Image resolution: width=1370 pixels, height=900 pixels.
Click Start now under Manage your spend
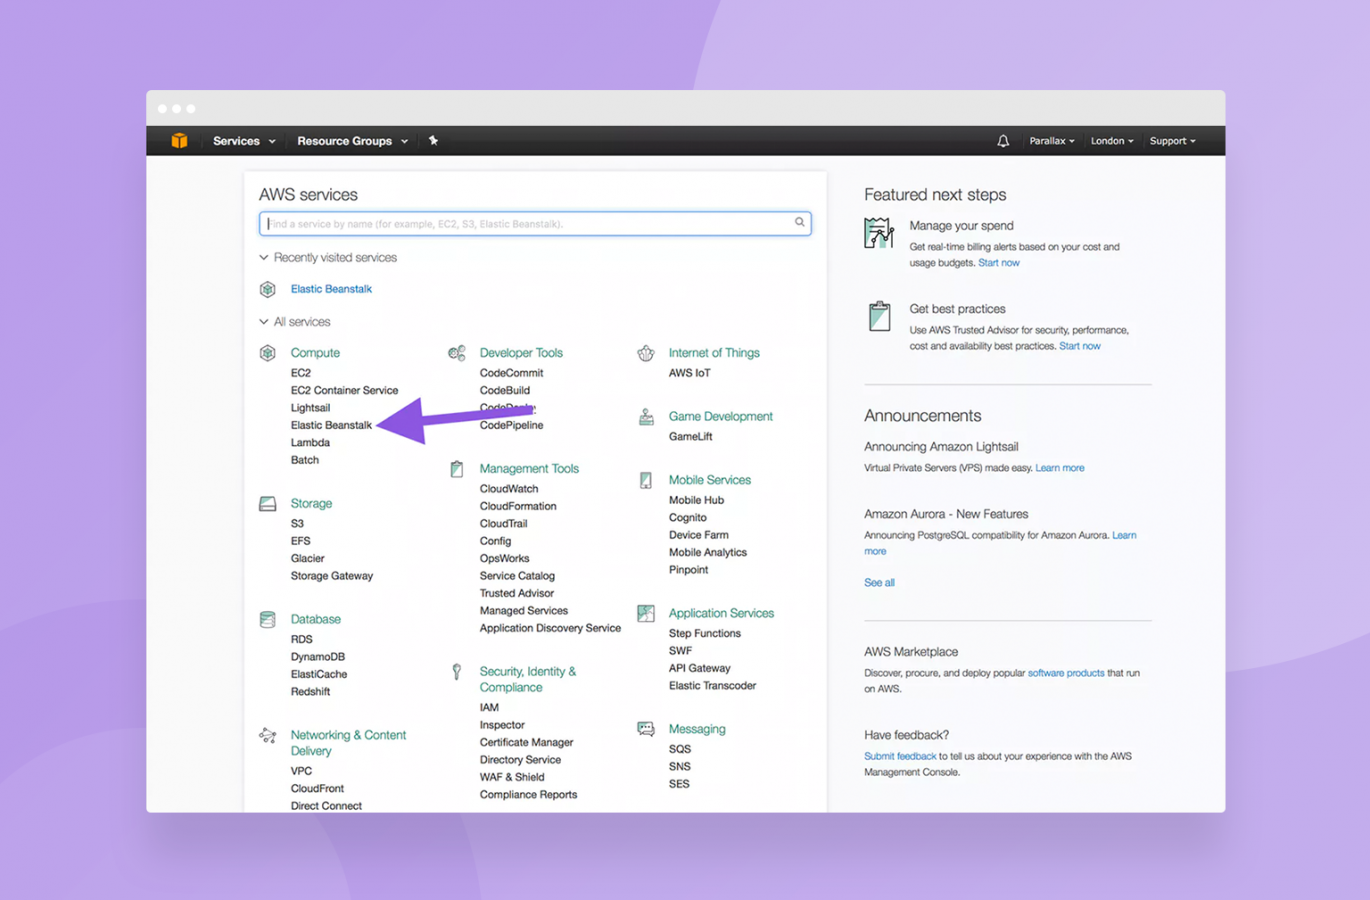point(999,263)
